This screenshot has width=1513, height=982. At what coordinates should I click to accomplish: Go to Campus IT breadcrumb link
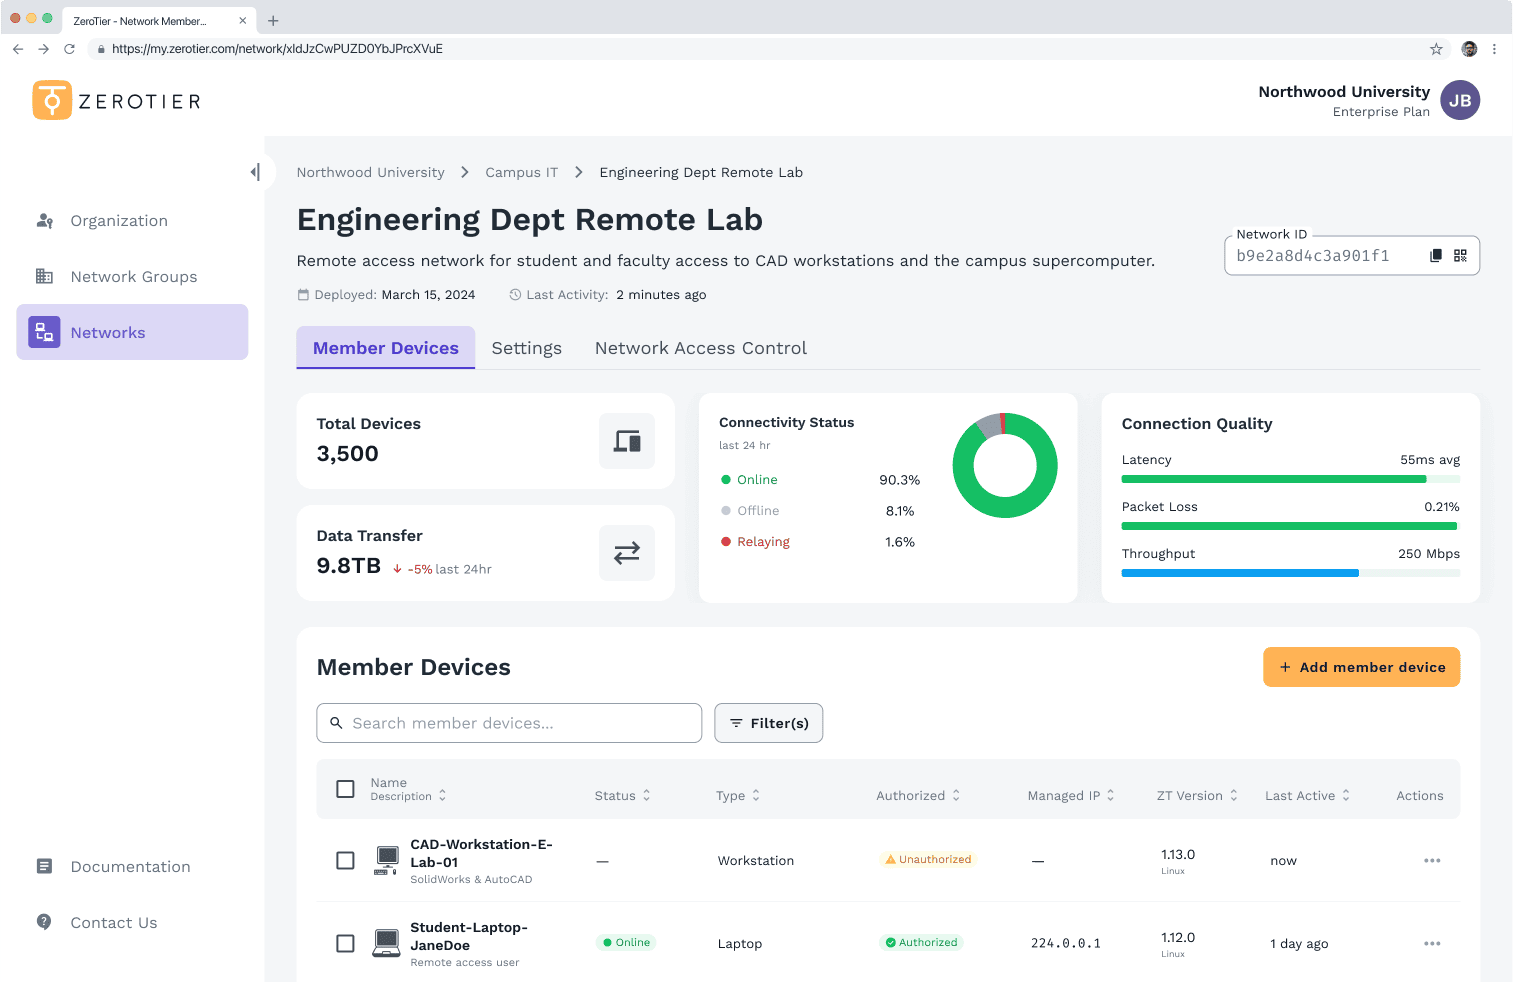tap(521, 173)
